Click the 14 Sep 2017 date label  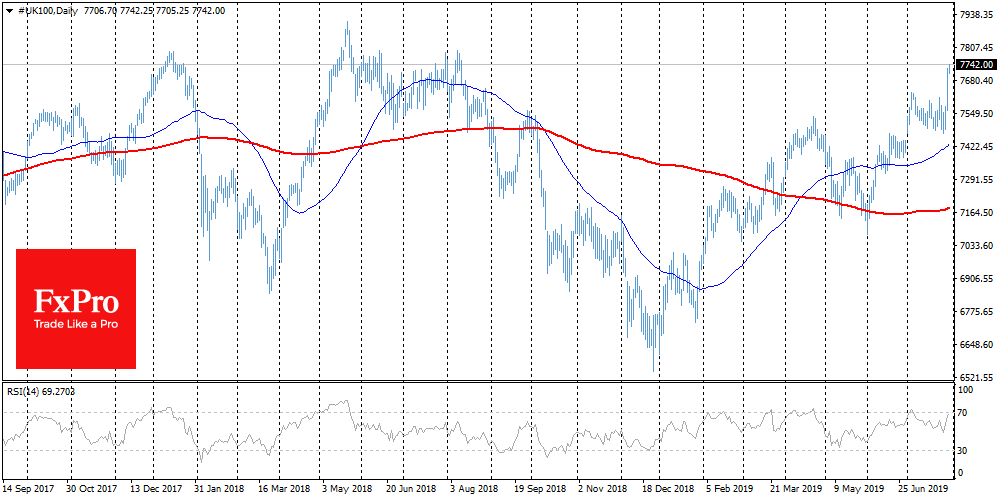[x=27, y=491]
